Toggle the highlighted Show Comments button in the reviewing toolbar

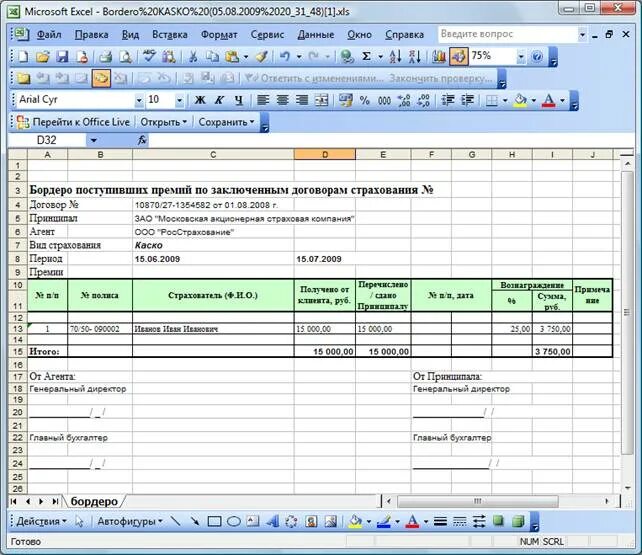pos(101,78)
